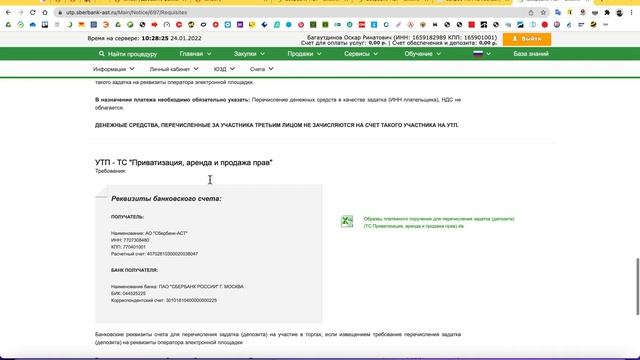This screenshot has width=640, height=360.
Task: Expand the Главная menu
Action: click(195, 54)
